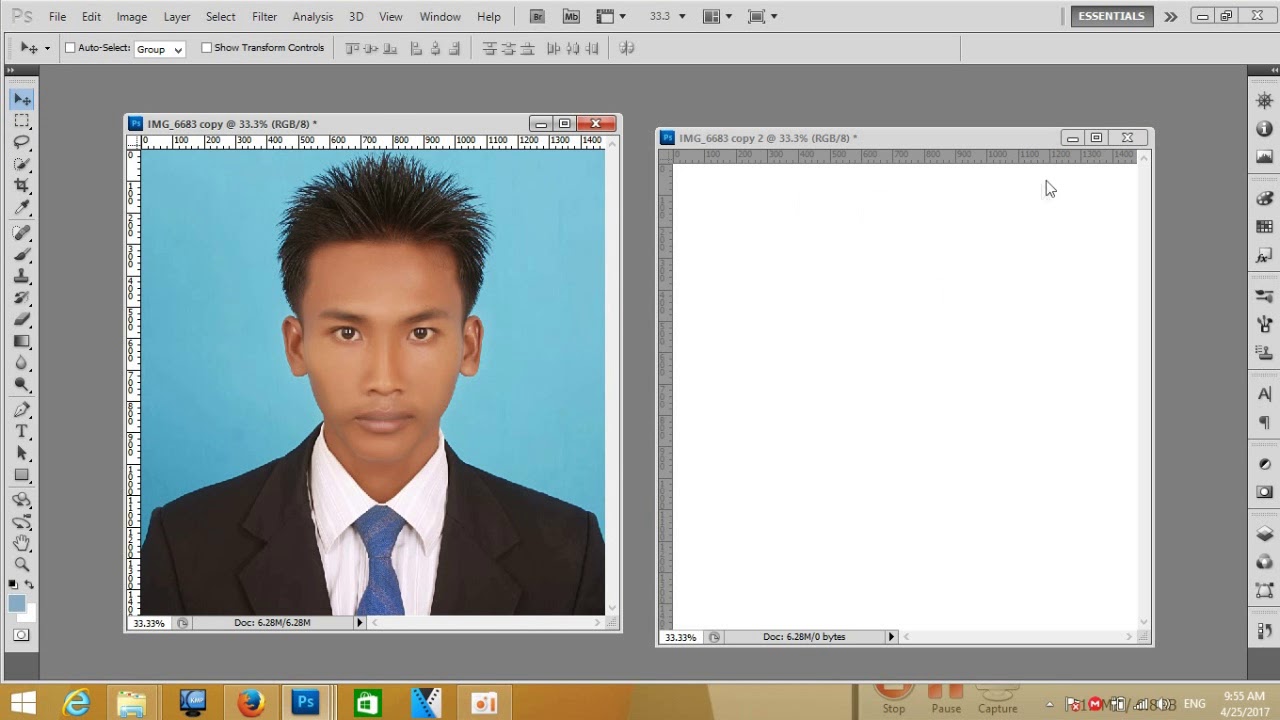Image resolution: width=1280 pixels, height=720 pixels.
Task: Select the Path Selection tool
Action: coord(22,453)
